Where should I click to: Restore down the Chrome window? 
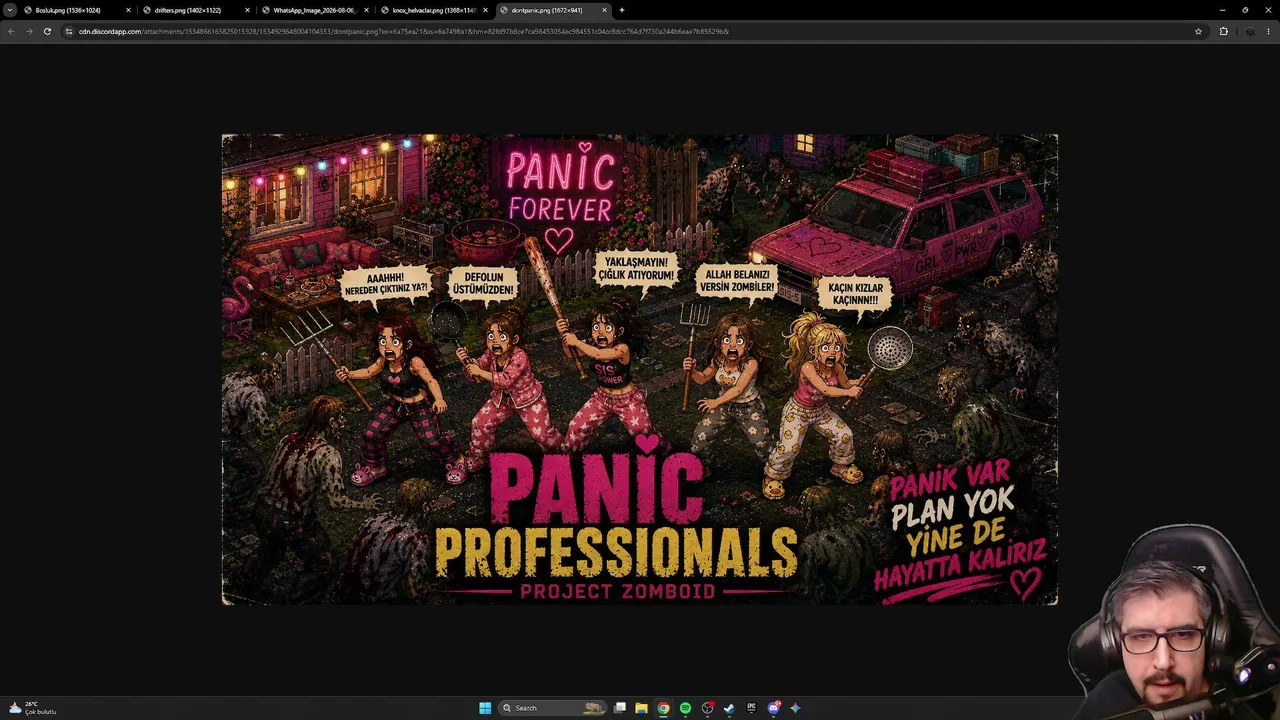click(1245, 10)
